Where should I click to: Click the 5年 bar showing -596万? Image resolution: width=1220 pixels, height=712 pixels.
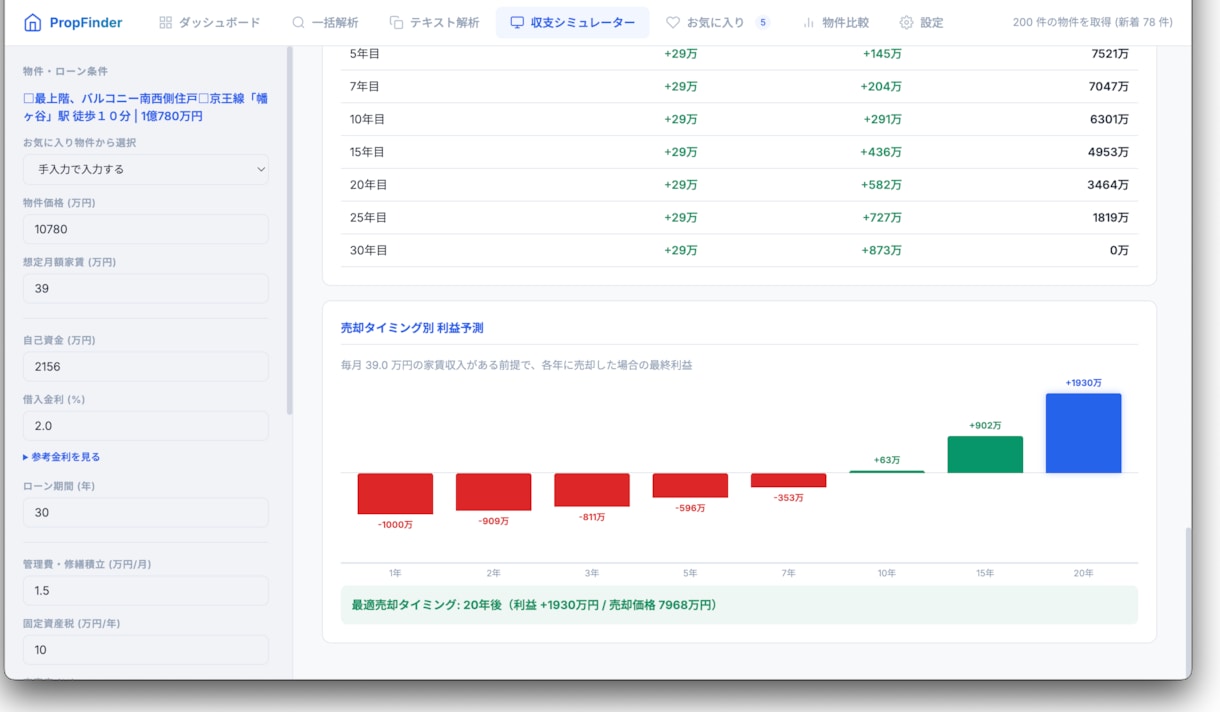click(x=690, y=485)
